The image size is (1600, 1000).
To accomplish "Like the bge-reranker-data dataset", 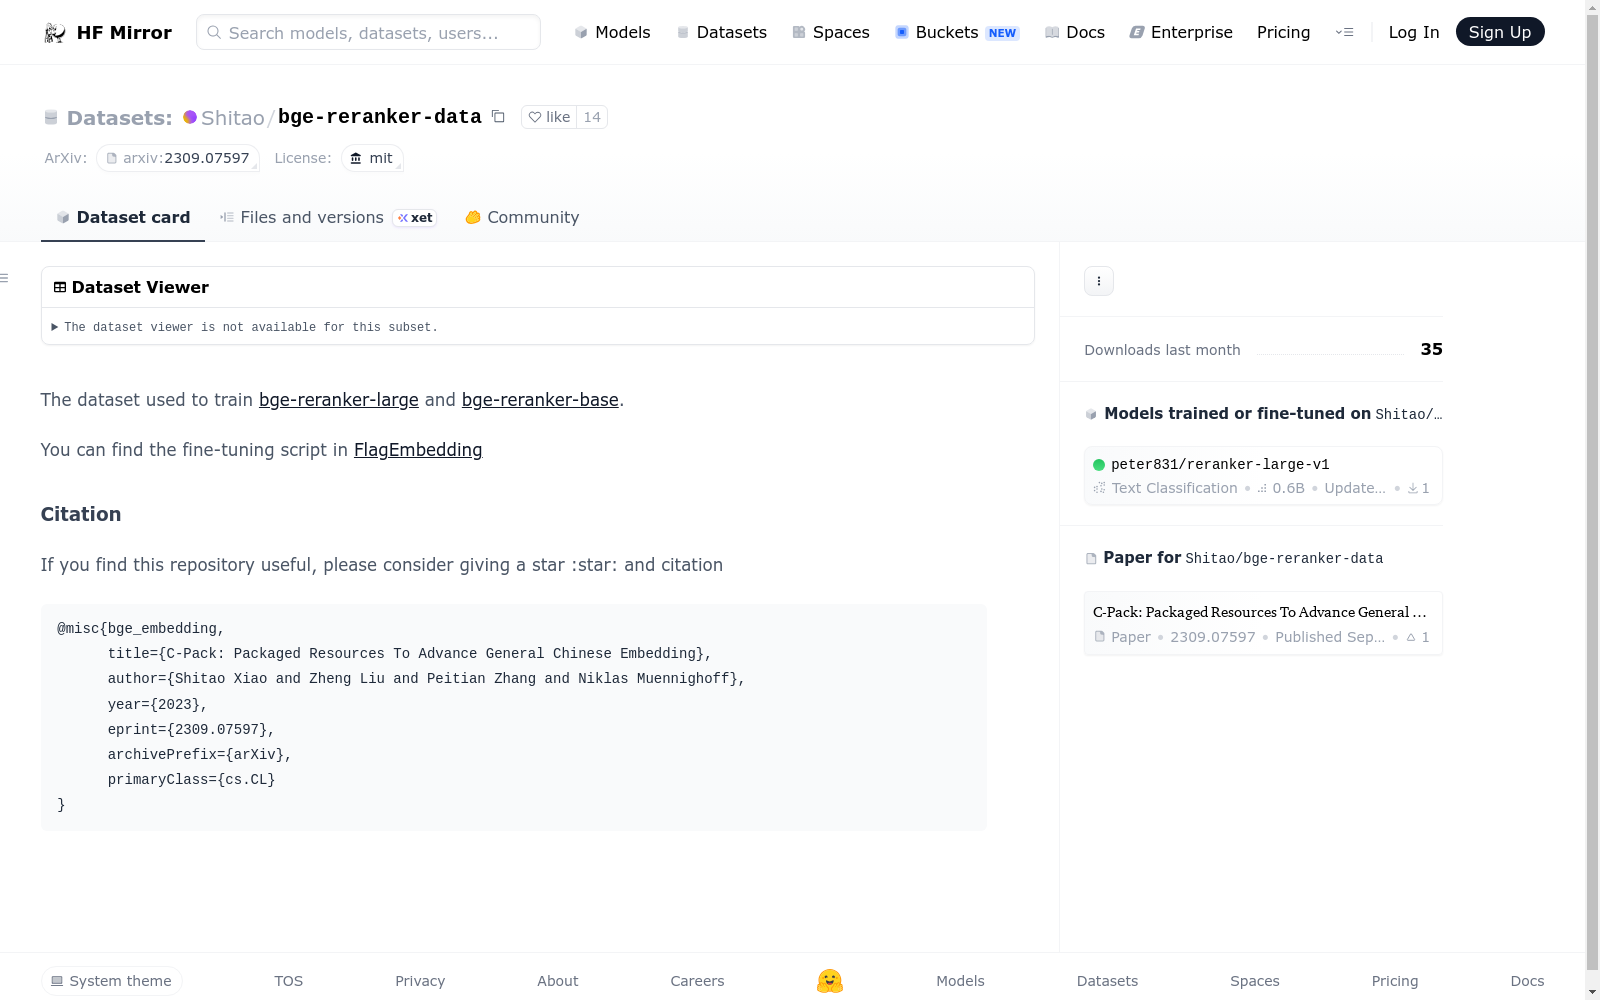I will click(549, 117).
